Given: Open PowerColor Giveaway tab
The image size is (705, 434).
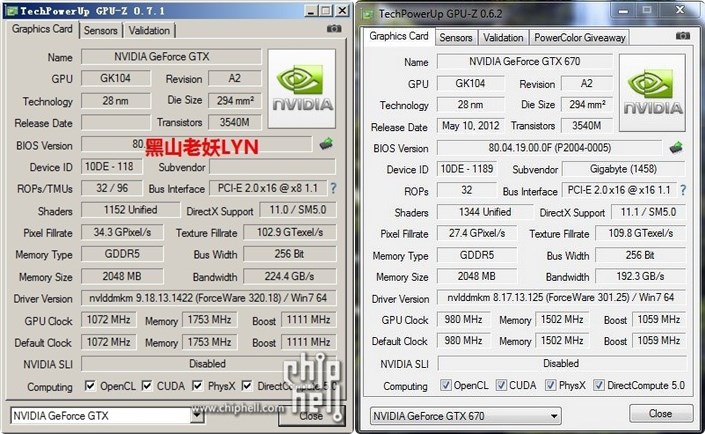Looking at the screenshot, I should point(580,38).
